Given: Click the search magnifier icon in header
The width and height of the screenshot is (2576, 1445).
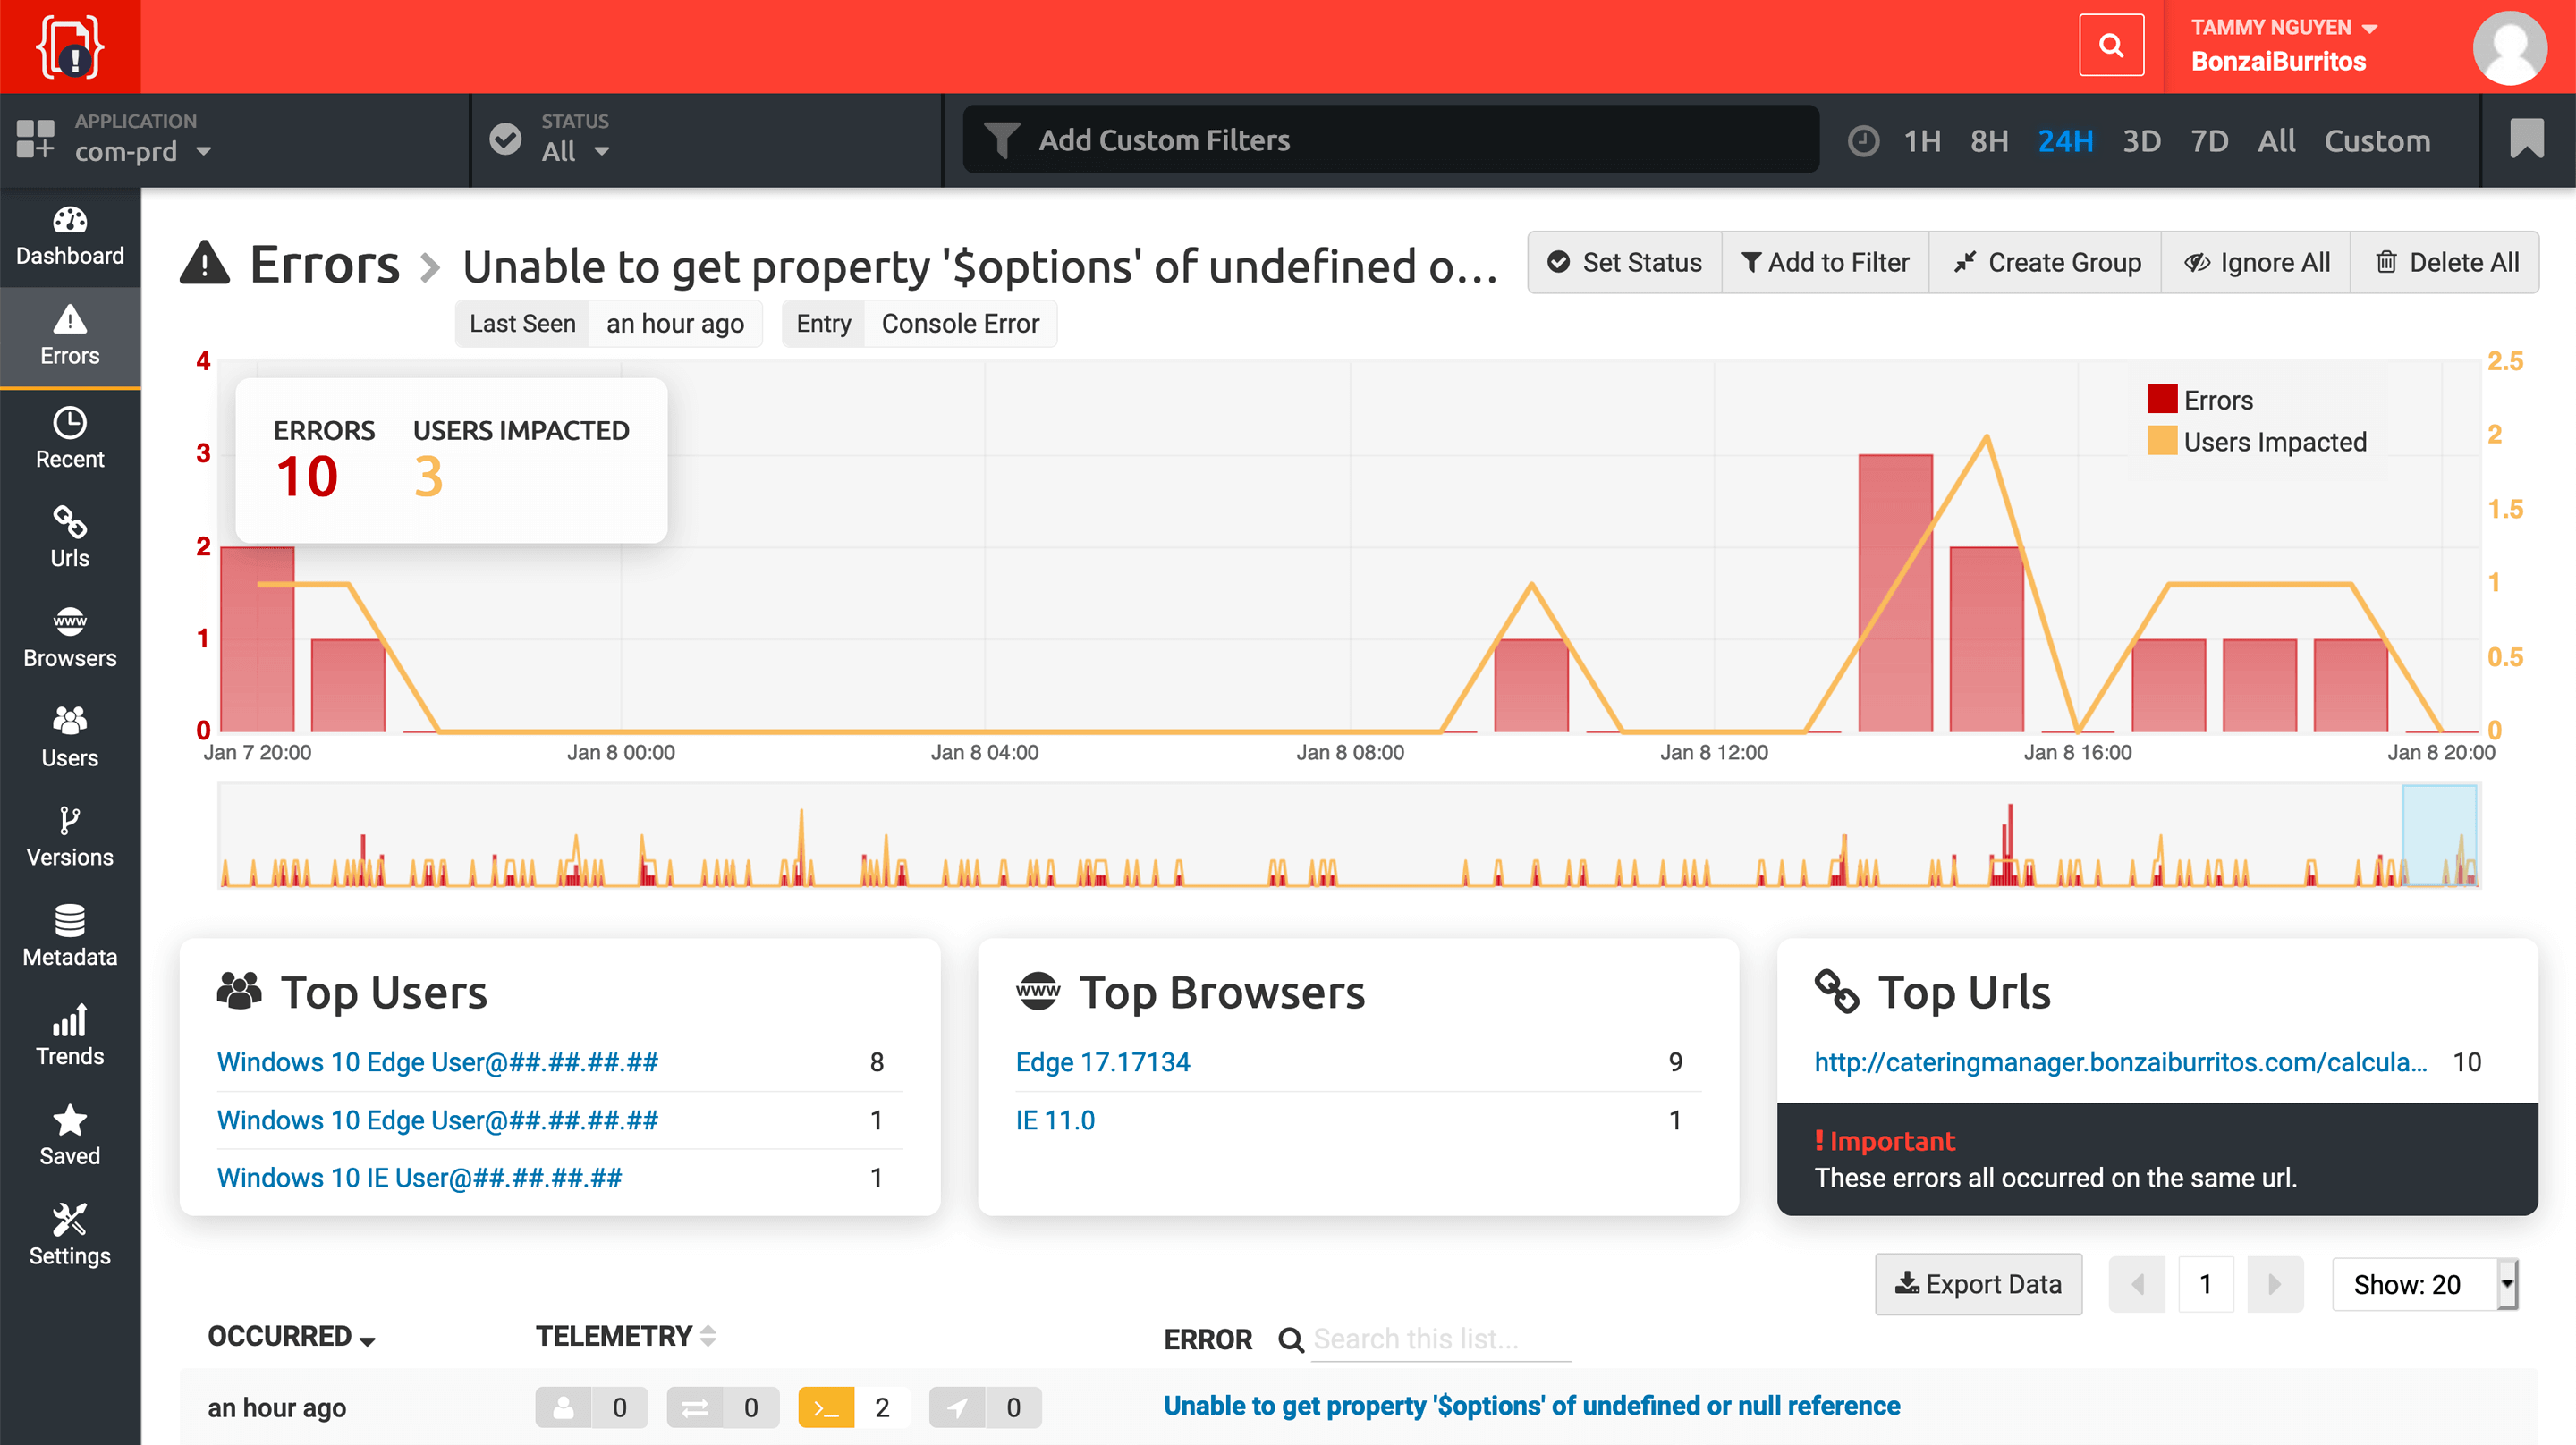Looking at the screenshot, I should [2110, 45].
